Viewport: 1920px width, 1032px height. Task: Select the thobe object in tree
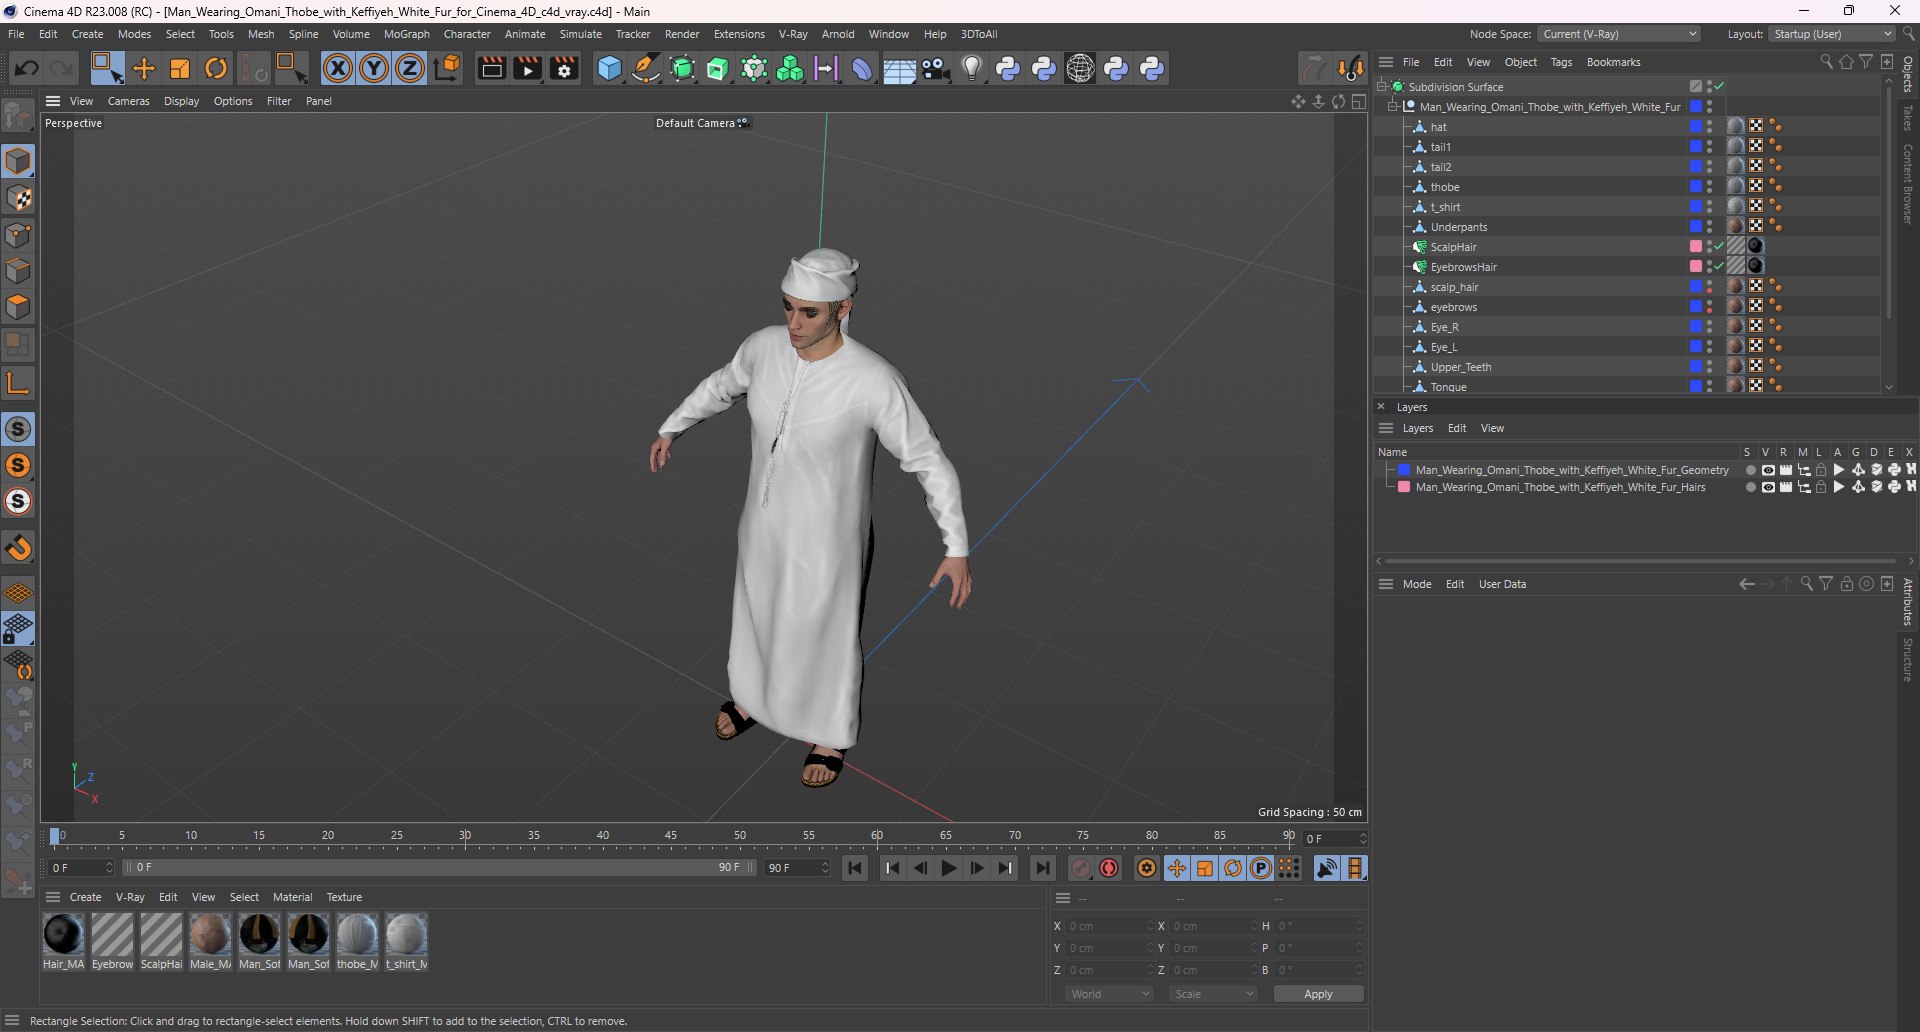click(1444, 187)
